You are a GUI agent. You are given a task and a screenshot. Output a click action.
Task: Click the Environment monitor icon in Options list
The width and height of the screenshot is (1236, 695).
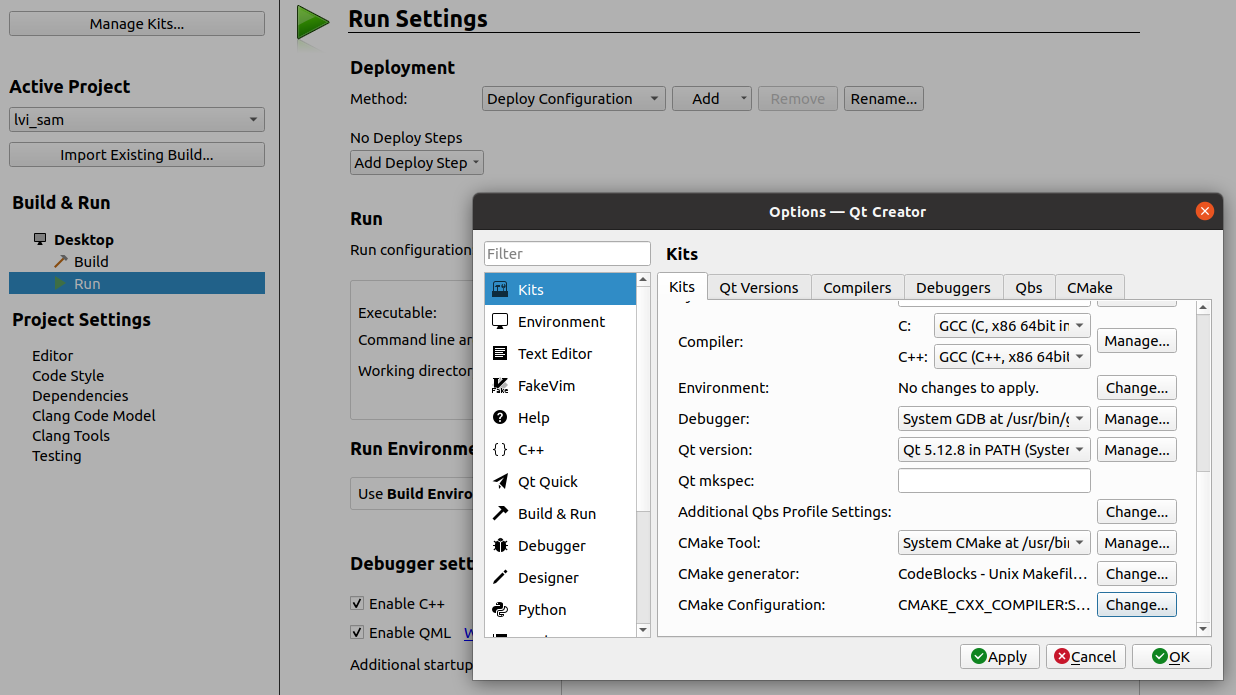[x=500, y=322]
